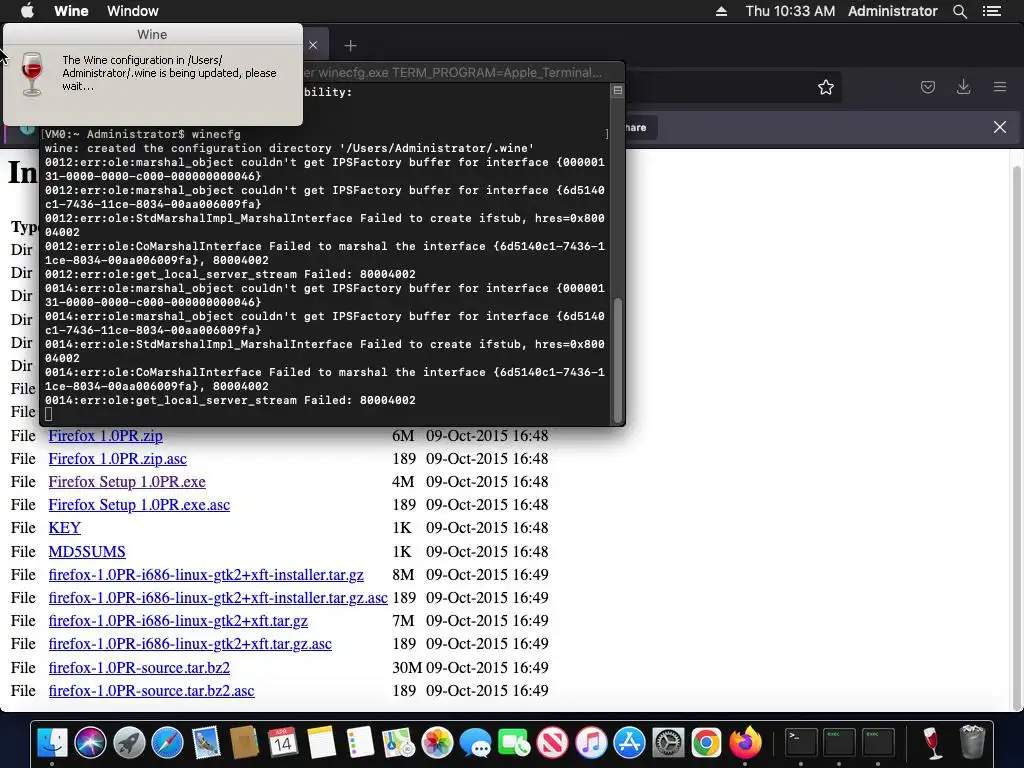
Task: Bookmark this page with star icon
Action: point(825,88)
